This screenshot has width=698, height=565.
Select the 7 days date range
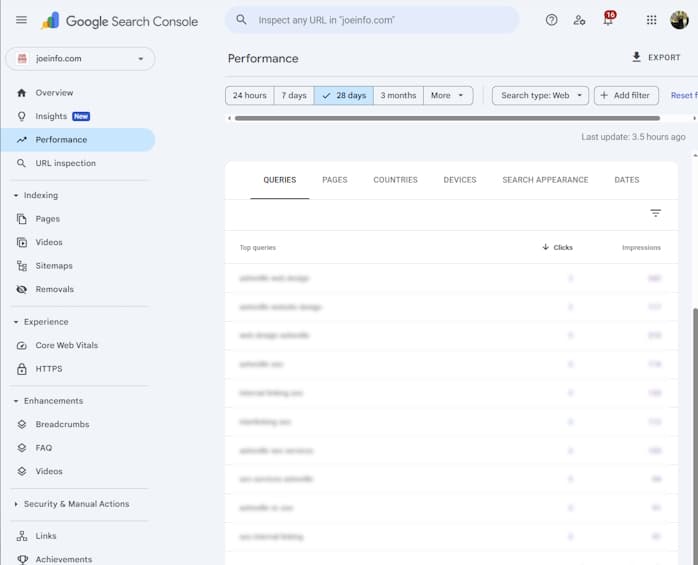tap(293, 96)
